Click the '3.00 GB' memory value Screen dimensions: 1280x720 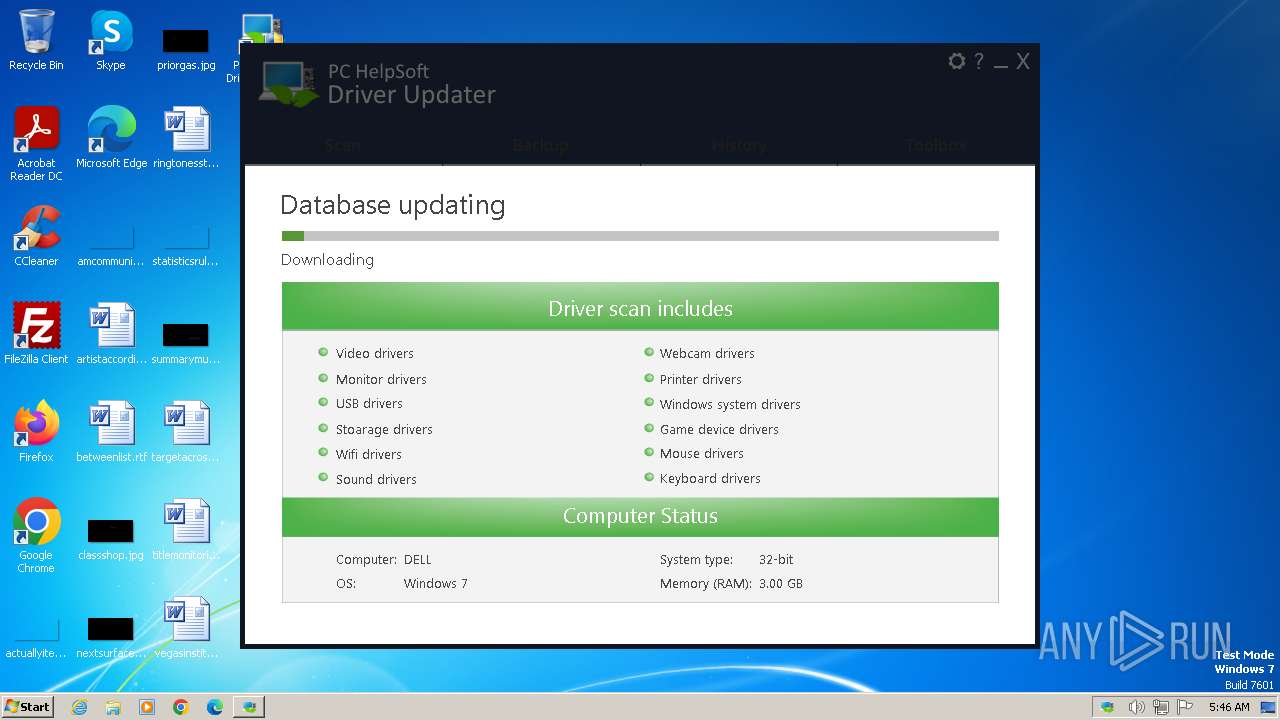coord(781,584)
